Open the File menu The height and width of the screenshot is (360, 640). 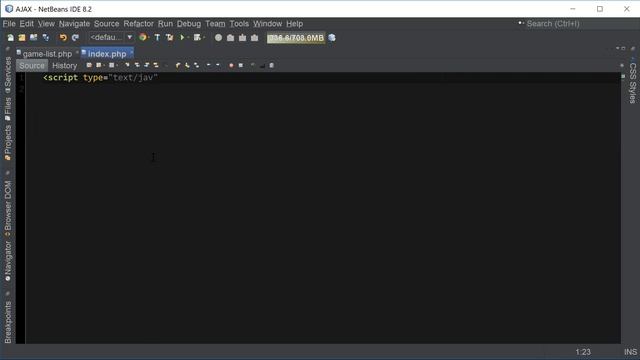[x=9, y=24]
